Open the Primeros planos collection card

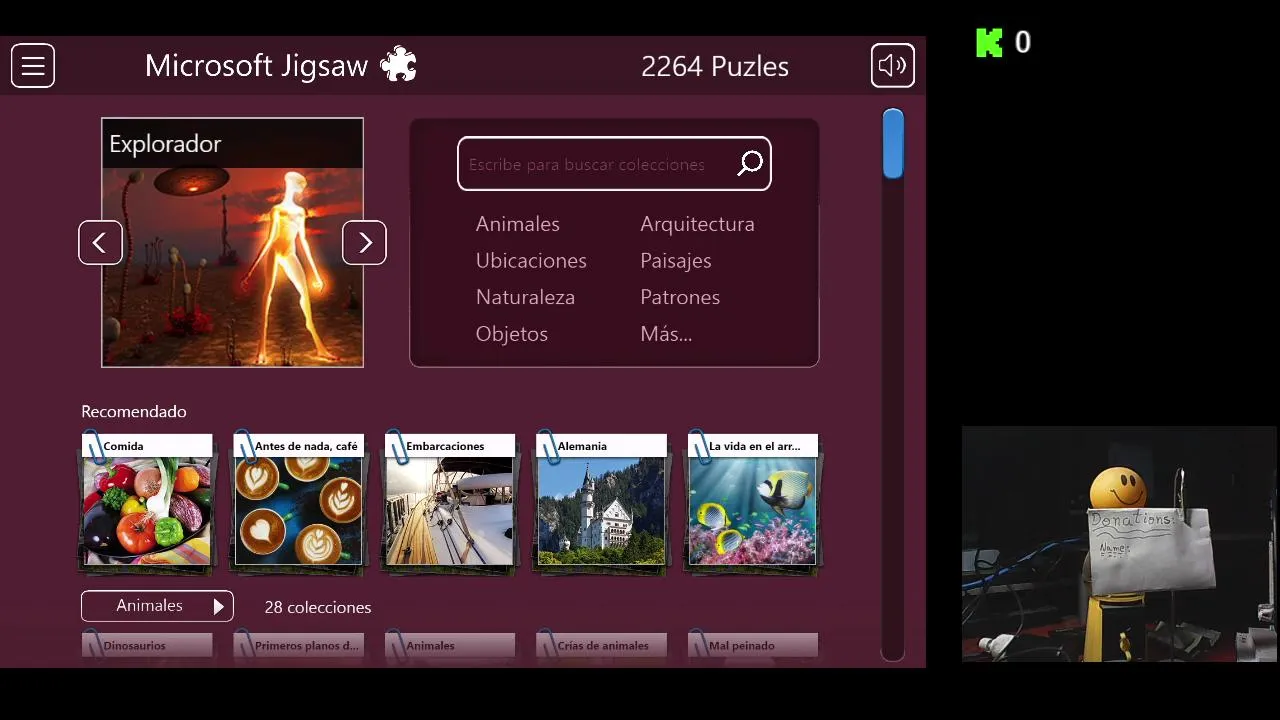[x=299, y=646]
